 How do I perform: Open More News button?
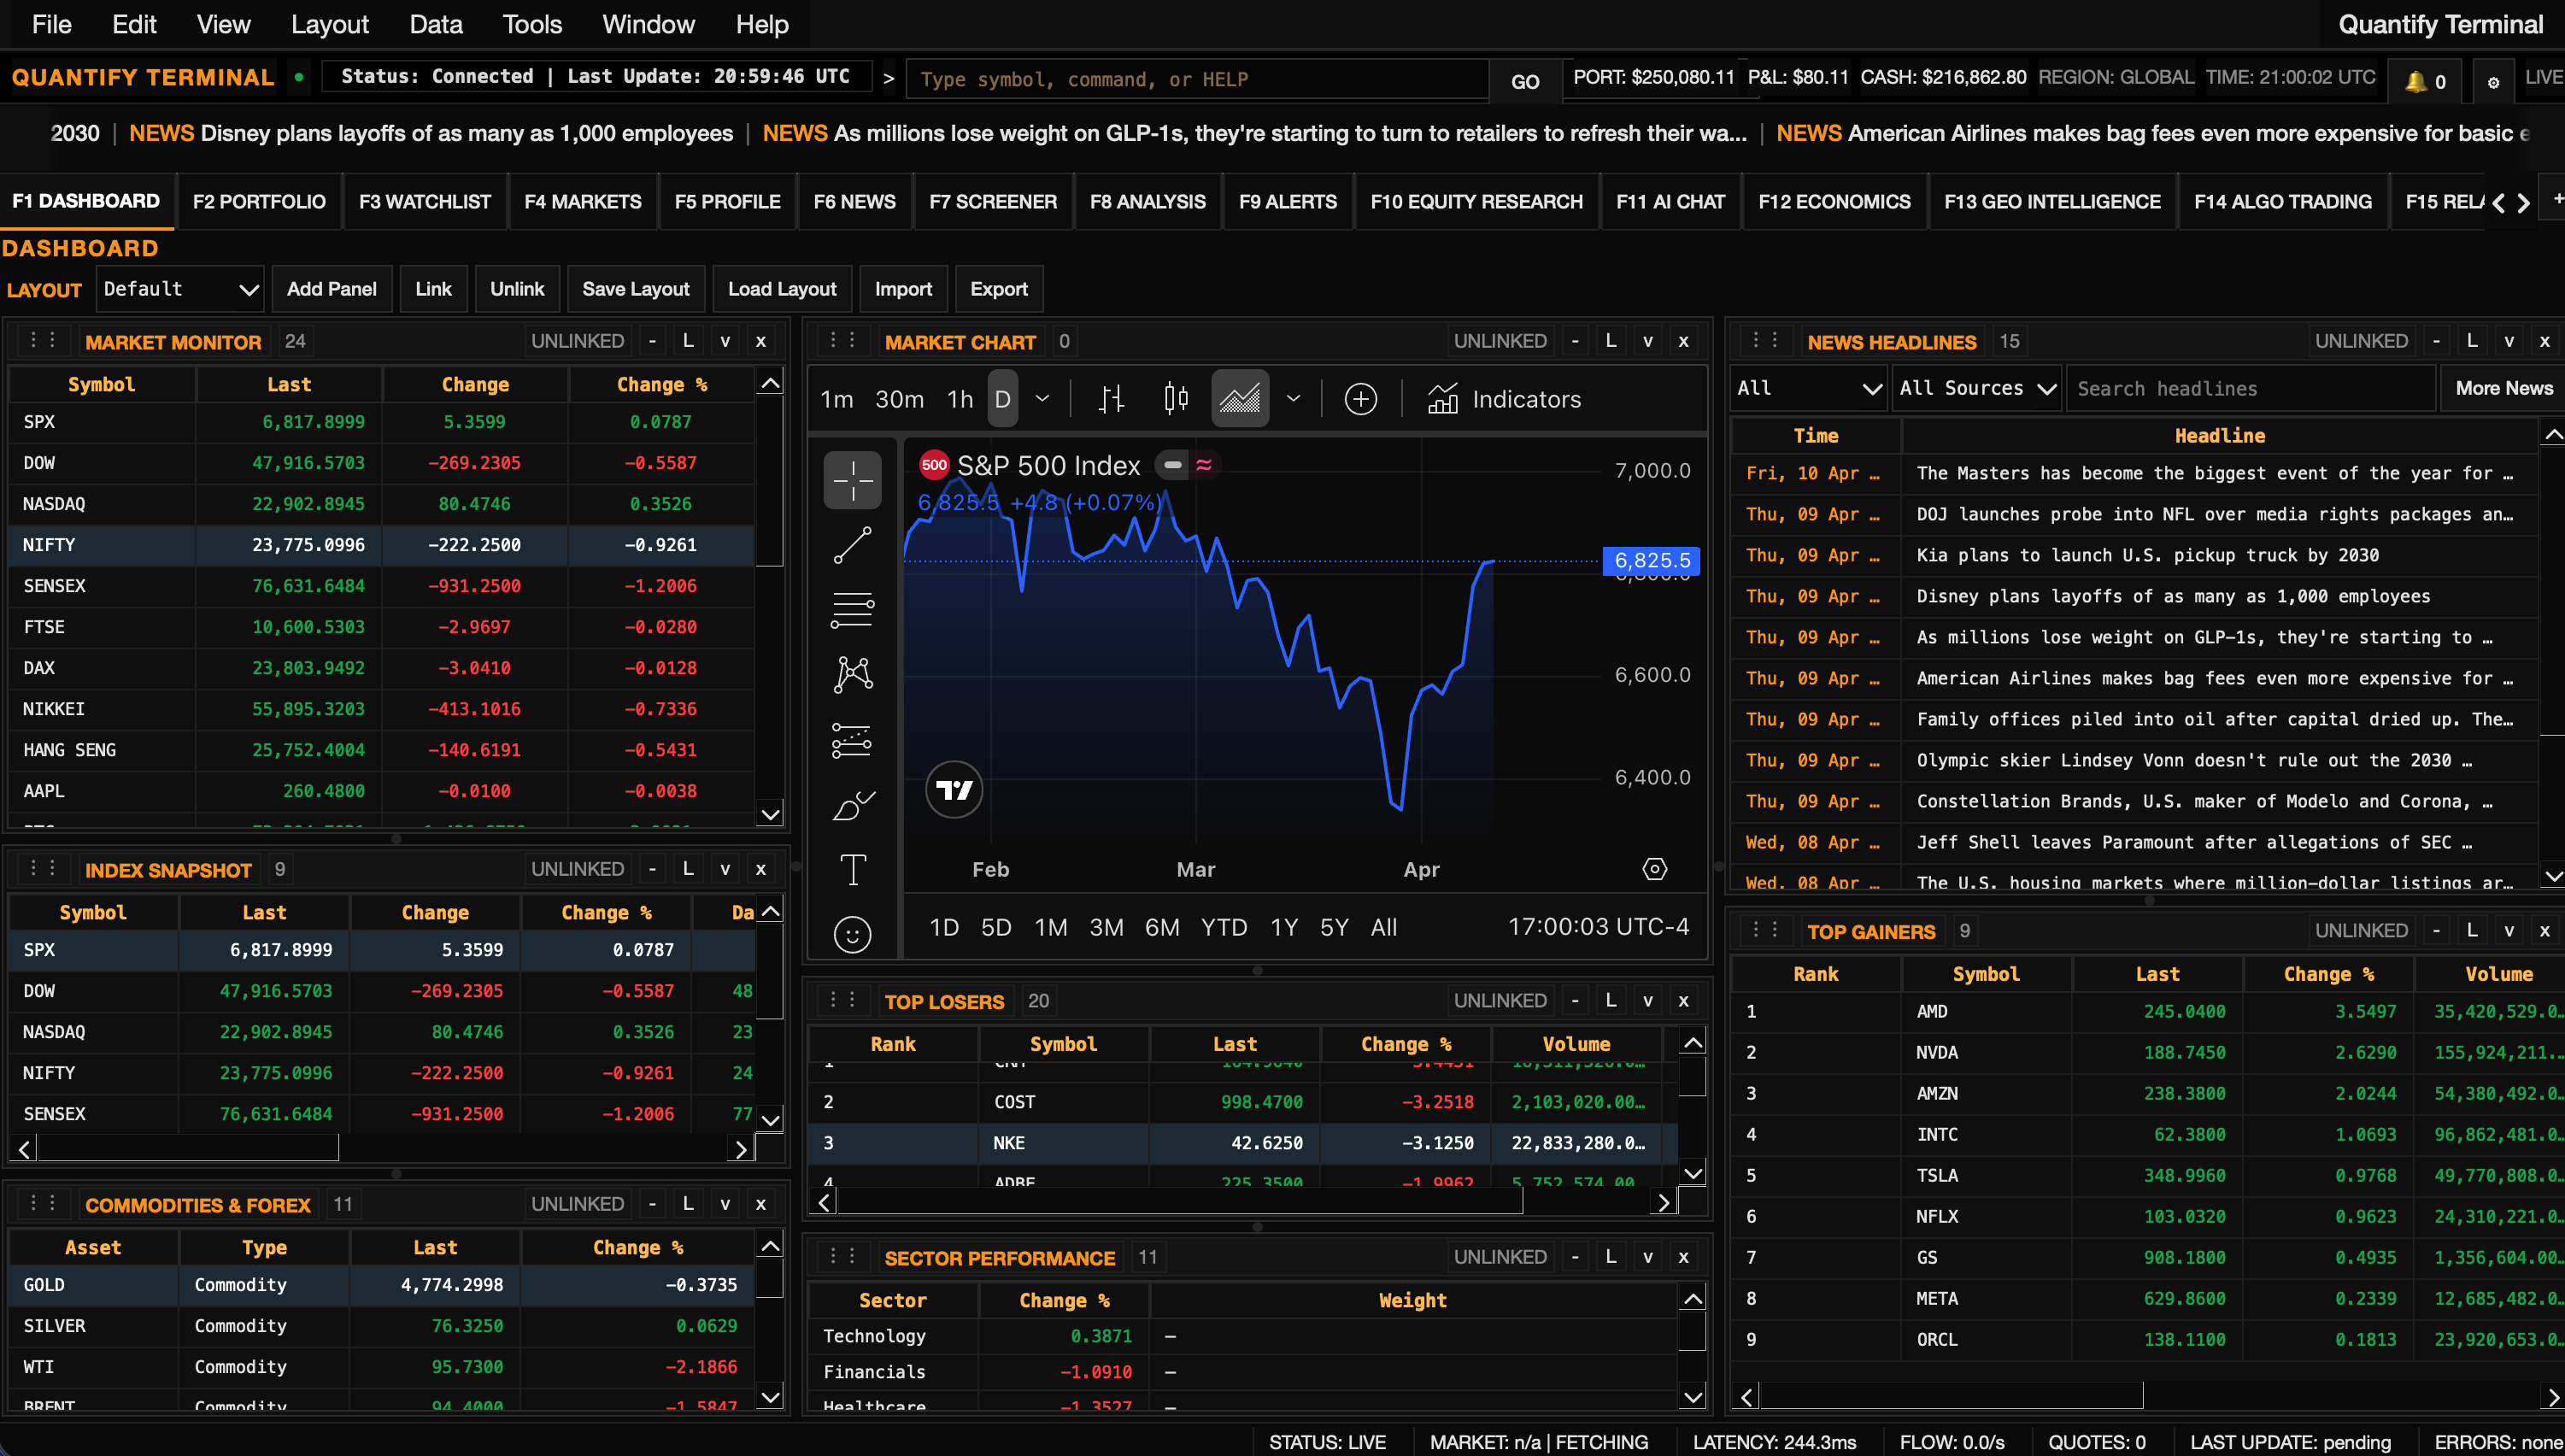[2503, 388]
